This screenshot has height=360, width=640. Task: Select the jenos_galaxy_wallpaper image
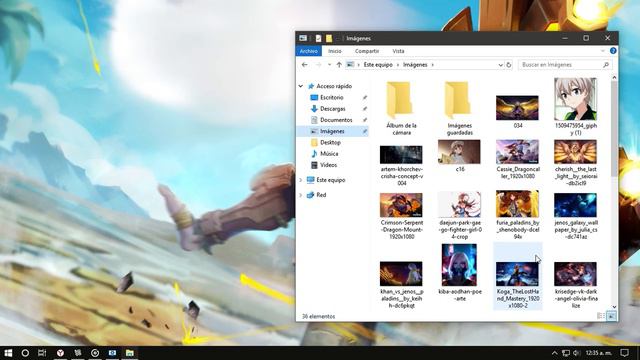(x=576, y=216)
